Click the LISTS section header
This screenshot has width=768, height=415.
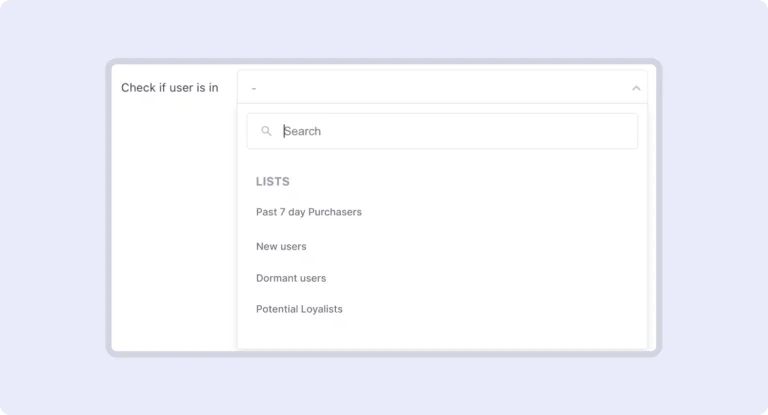pos(273,182)
